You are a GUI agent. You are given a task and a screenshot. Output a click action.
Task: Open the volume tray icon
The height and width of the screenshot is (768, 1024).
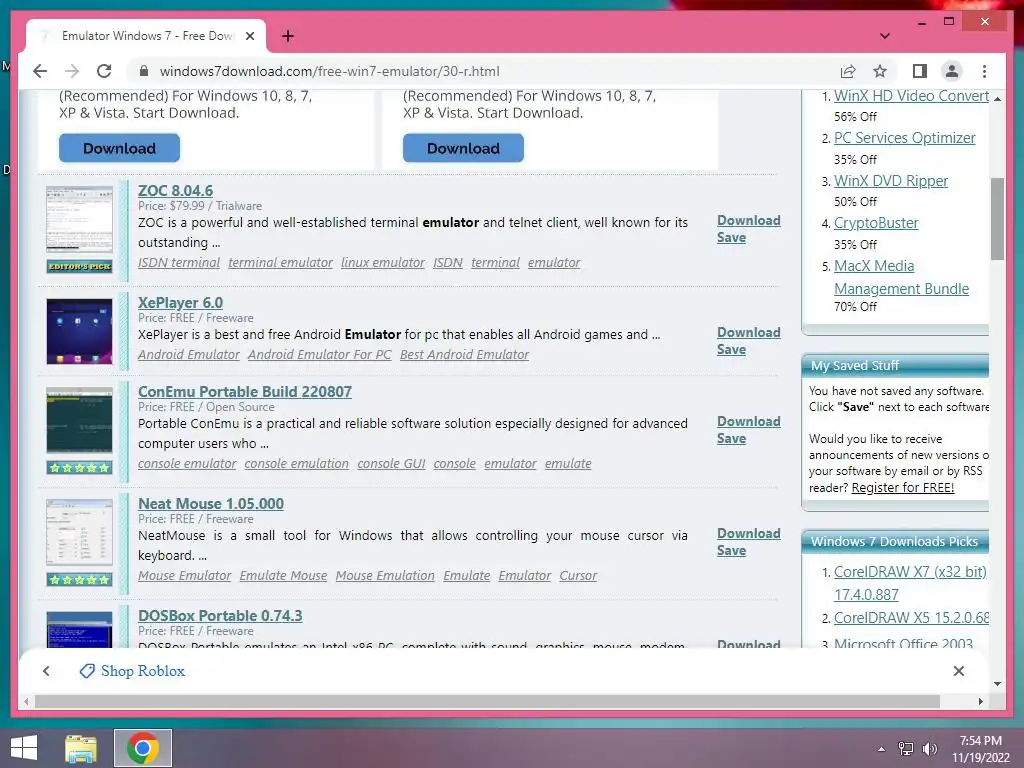929,749
